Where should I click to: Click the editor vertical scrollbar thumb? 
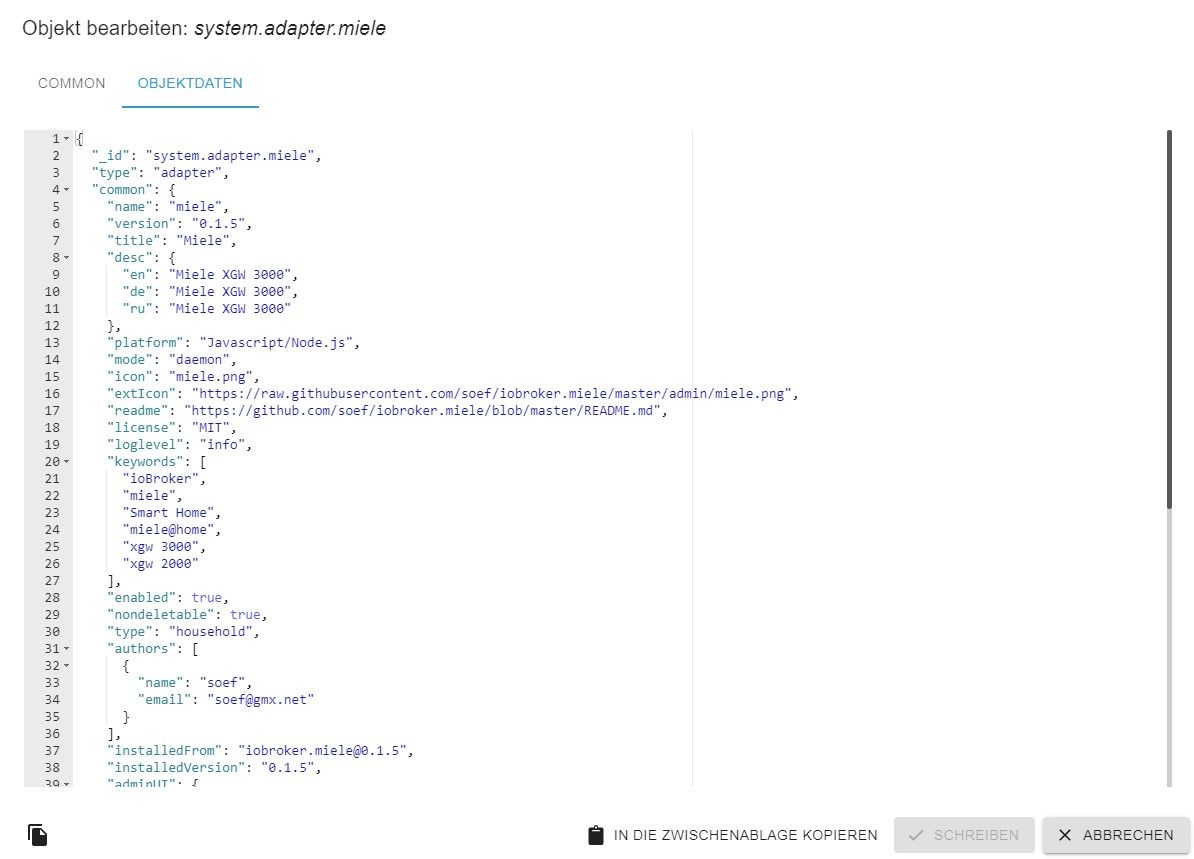click(1169, 319)
